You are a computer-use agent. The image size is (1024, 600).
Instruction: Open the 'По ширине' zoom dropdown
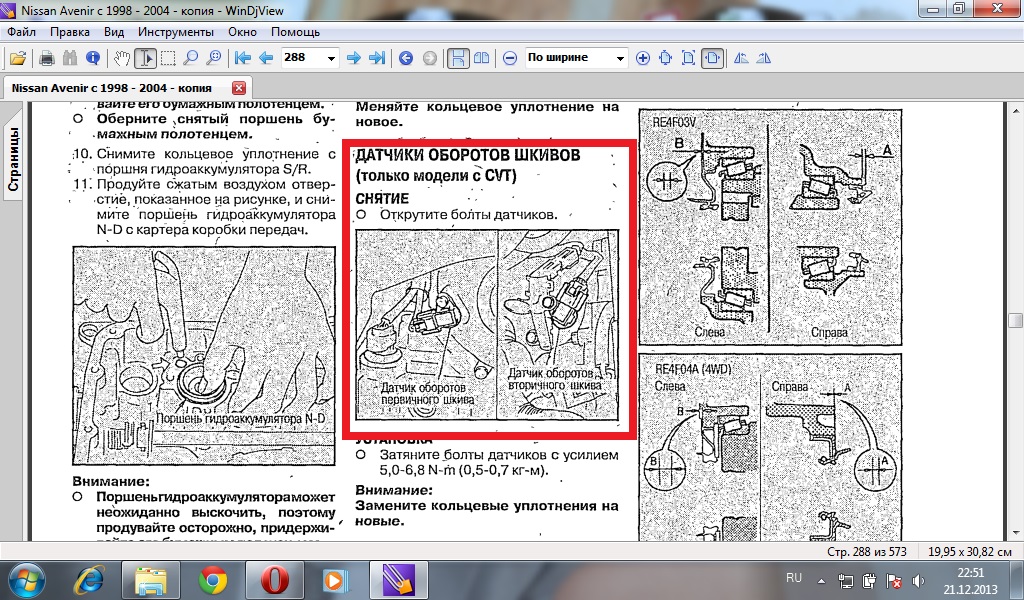tap(620, 58)
